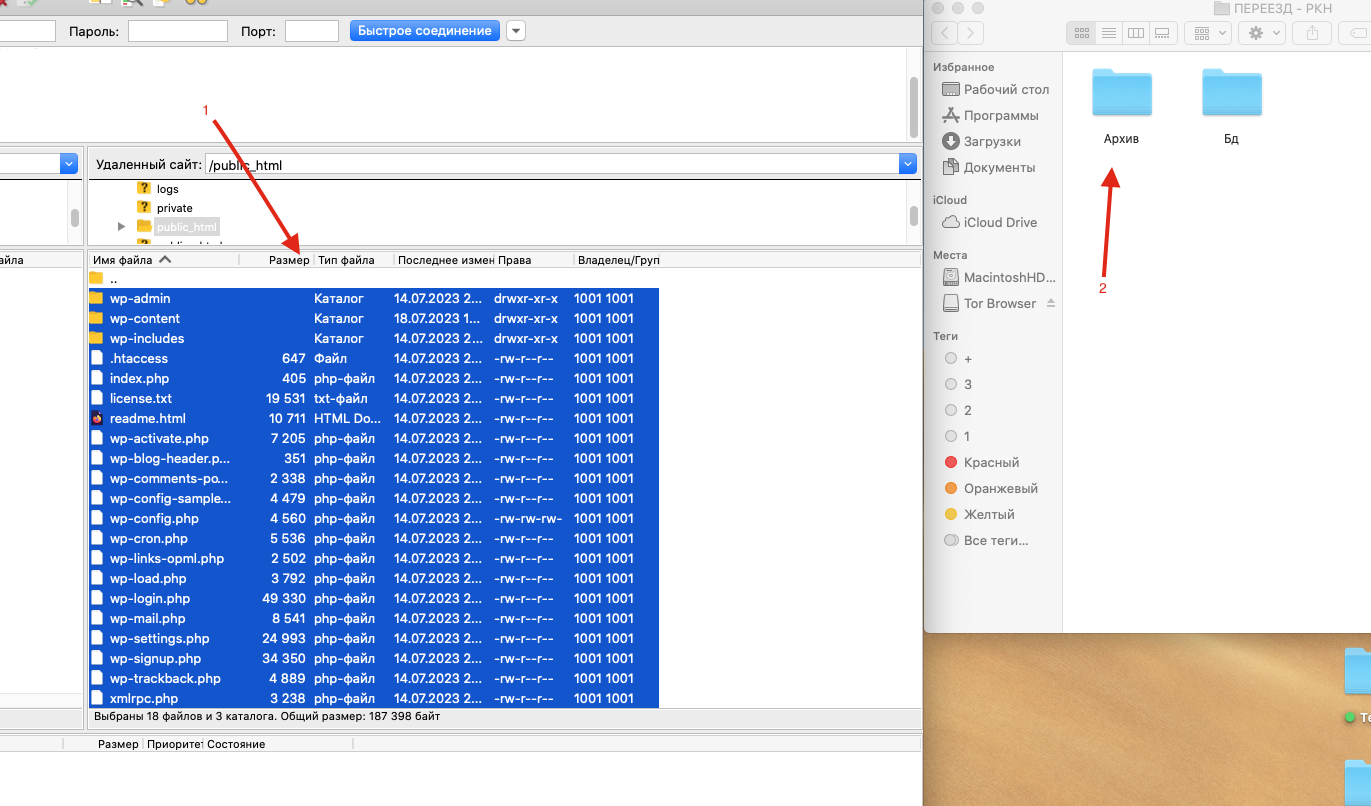Select tag '3' in Finder sidebar
This screenshot has height=806, width=1371.
click(958, 384)
